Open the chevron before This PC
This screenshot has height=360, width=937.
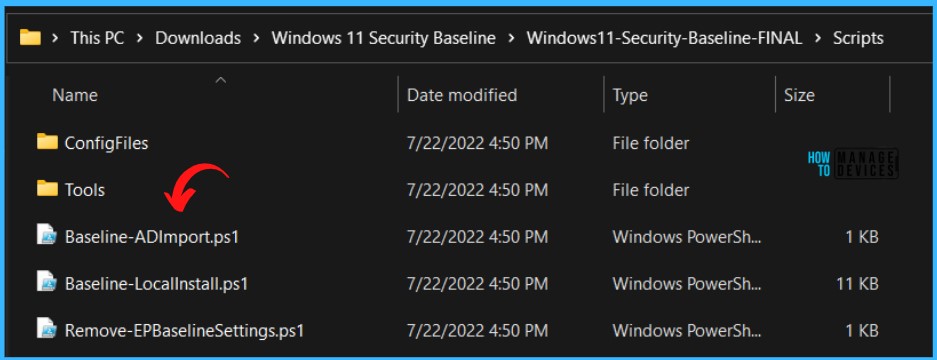[55, 38]
